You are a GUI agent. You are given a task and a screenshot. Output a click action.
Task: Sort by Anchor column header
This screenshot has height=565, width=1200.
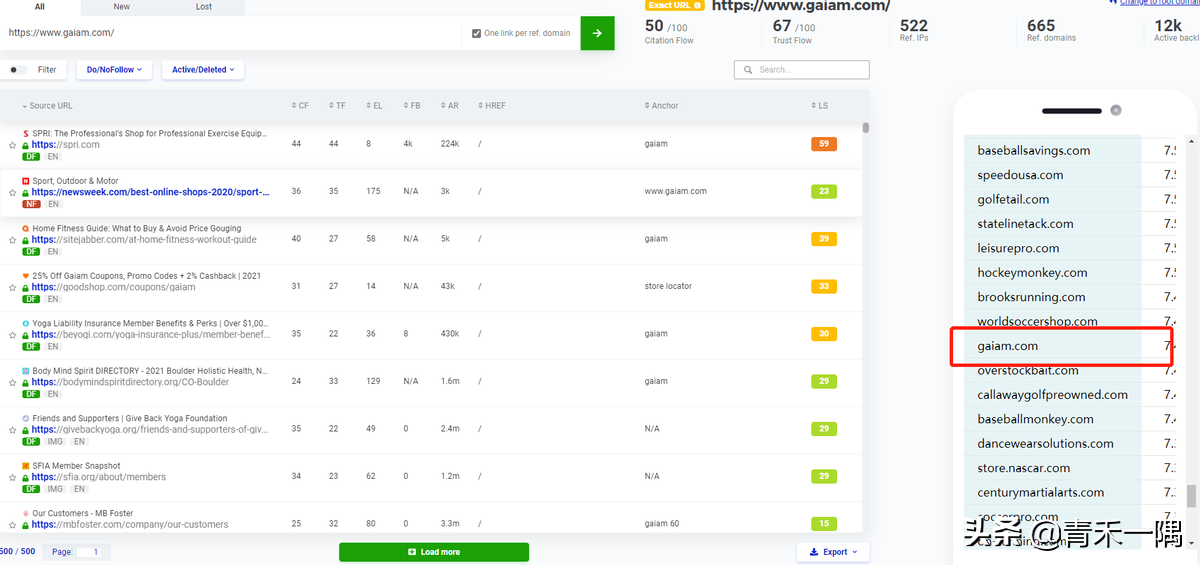[x=662, y=106]
